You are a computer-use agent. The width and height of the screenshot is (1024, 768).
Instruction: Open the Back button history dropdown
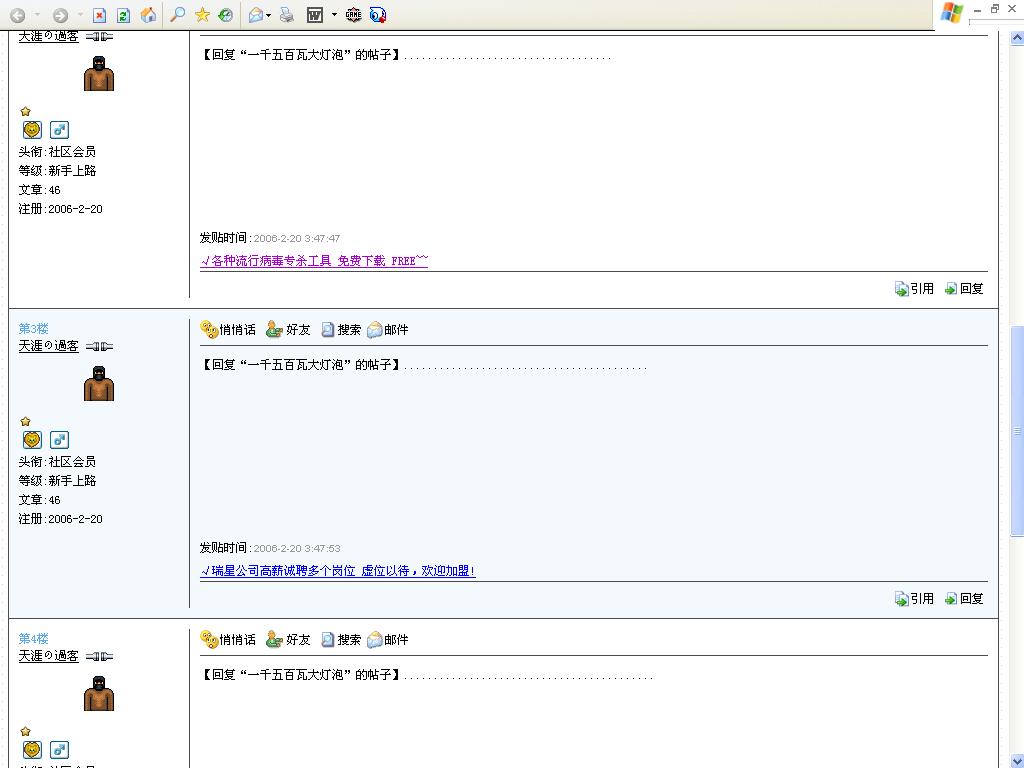pyautogui.click(x=38, y=15)
